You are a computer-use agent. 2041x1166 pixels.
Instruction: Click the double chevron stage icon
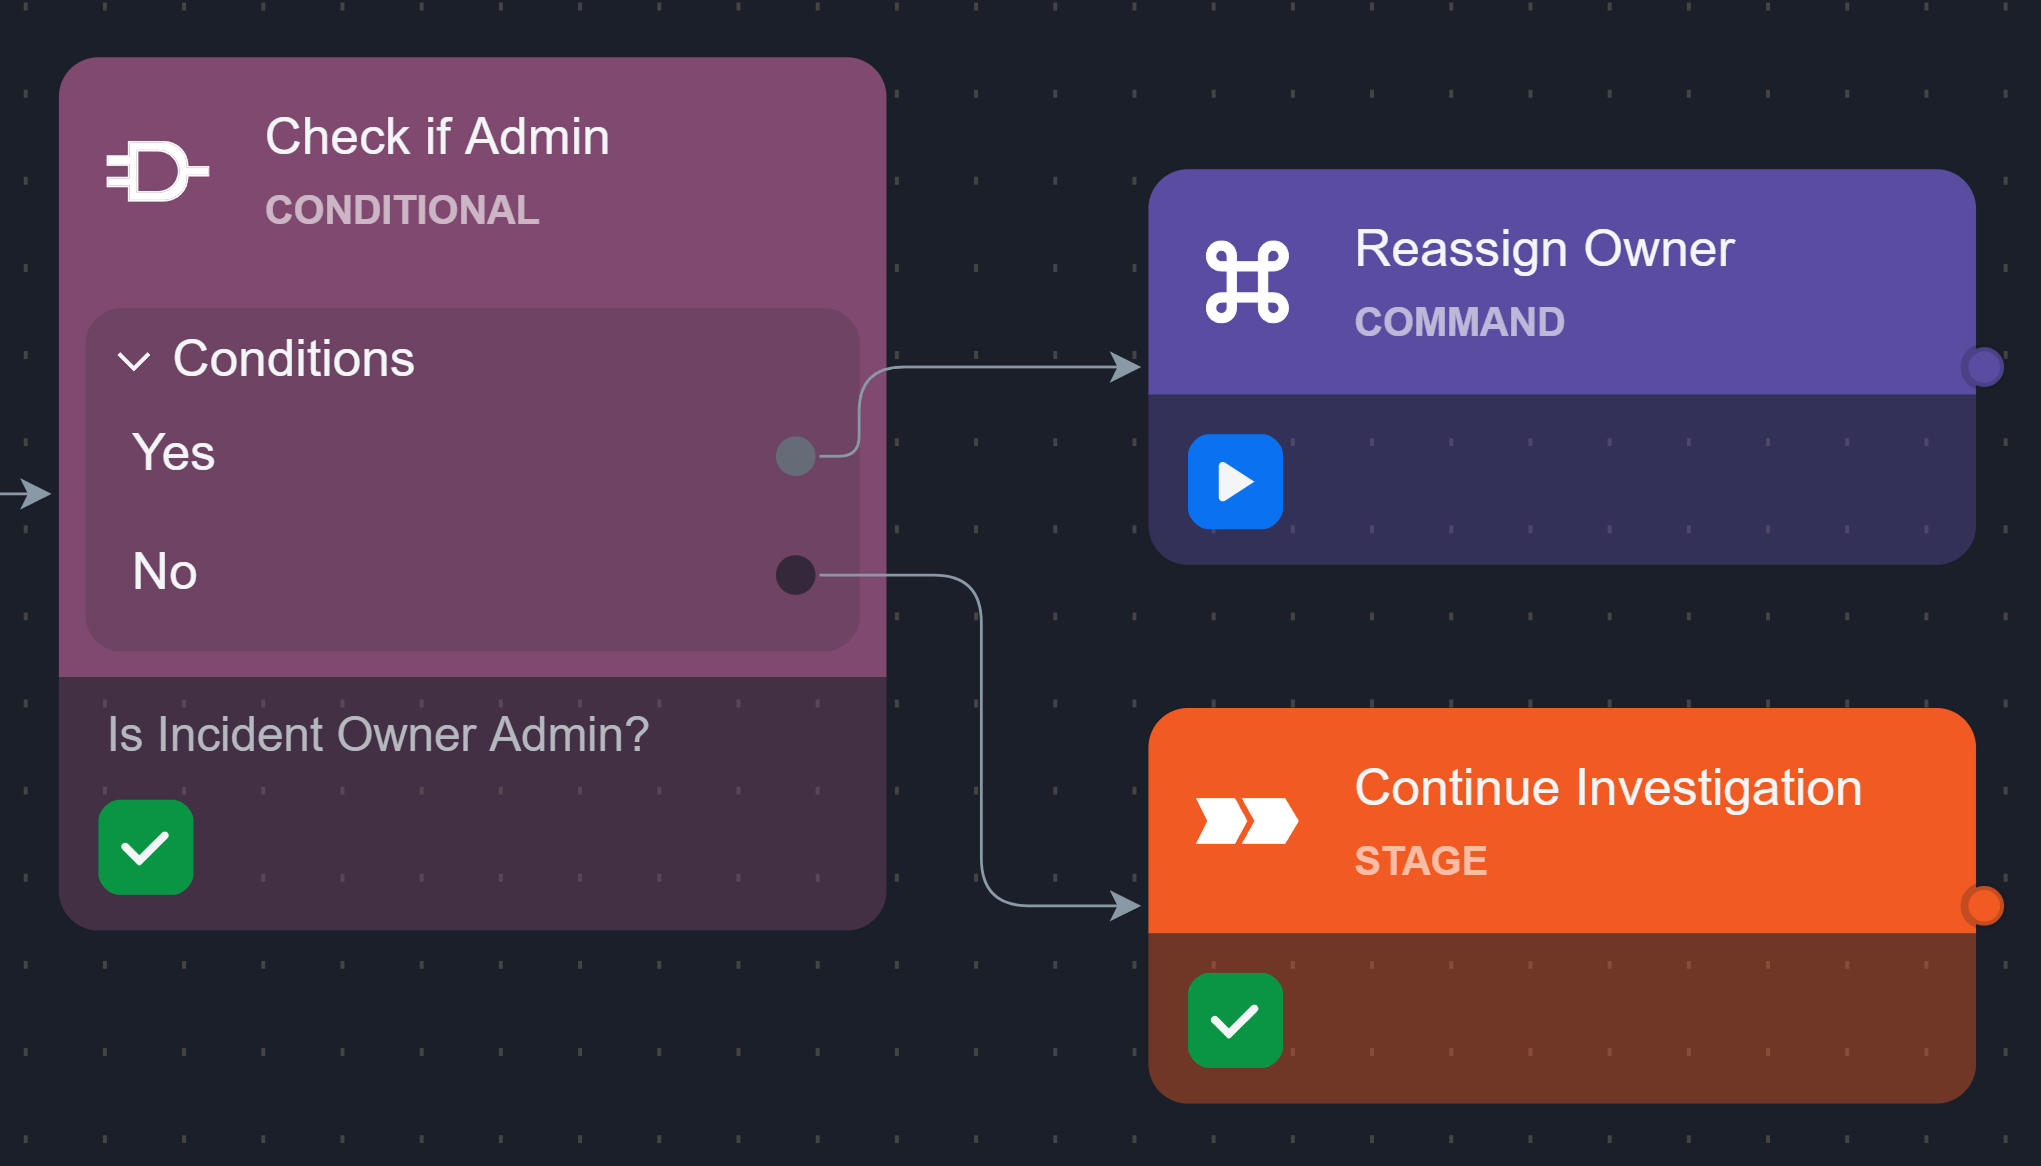(1246, 821)
